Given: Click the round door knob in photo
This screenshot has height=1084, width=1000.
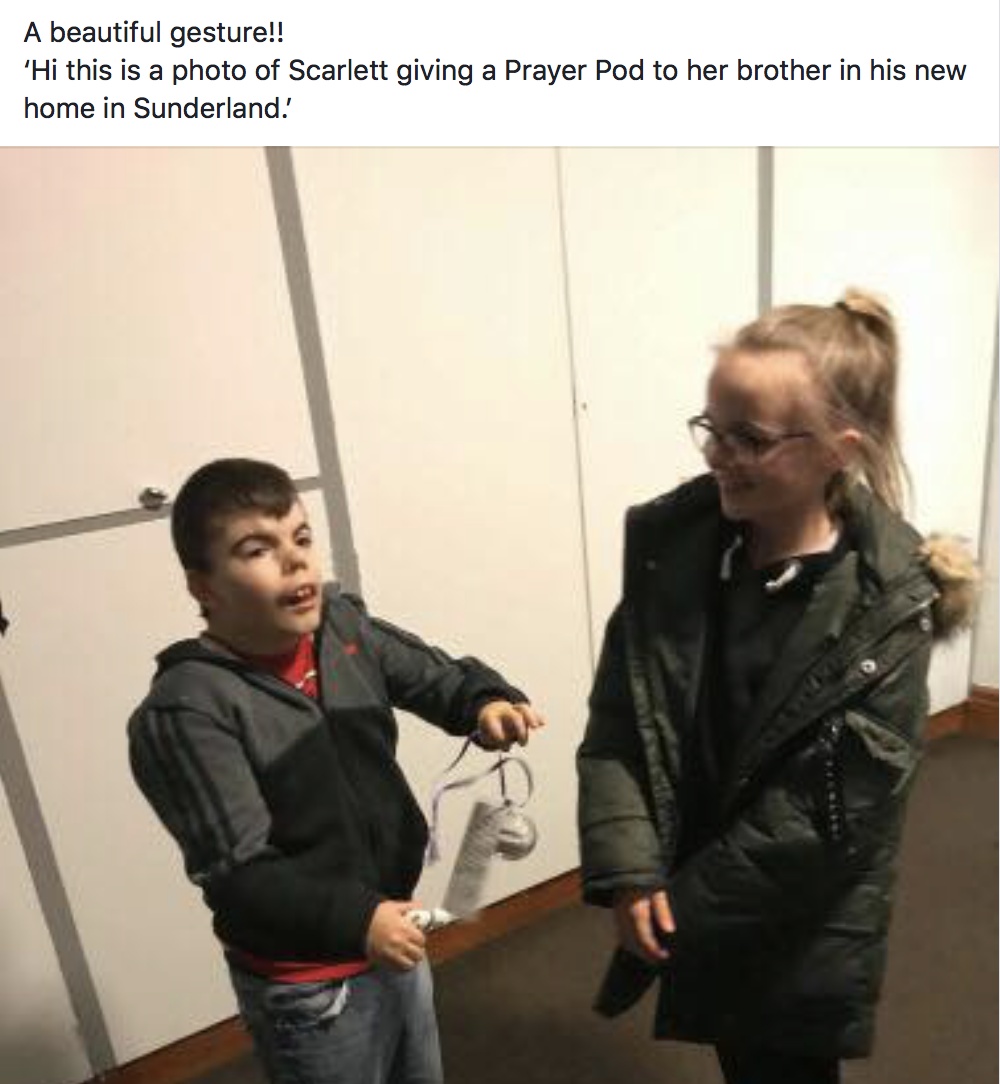Looking at the screenshot, I should tap(153, 496).
